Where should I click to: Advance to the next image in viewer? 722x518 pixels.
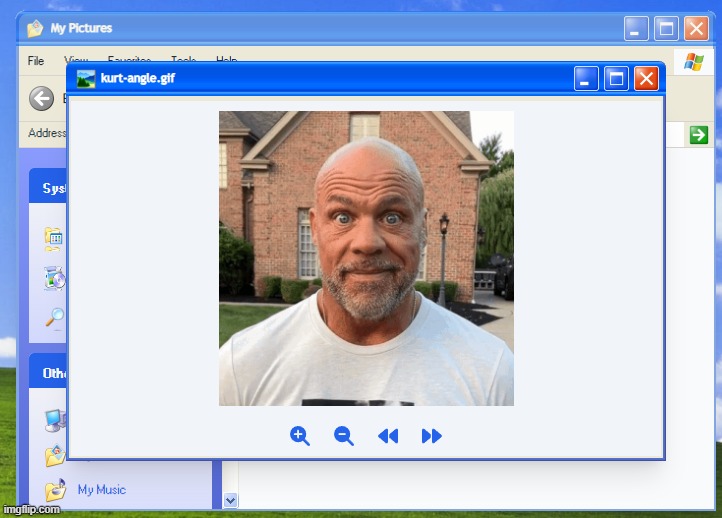431,436
